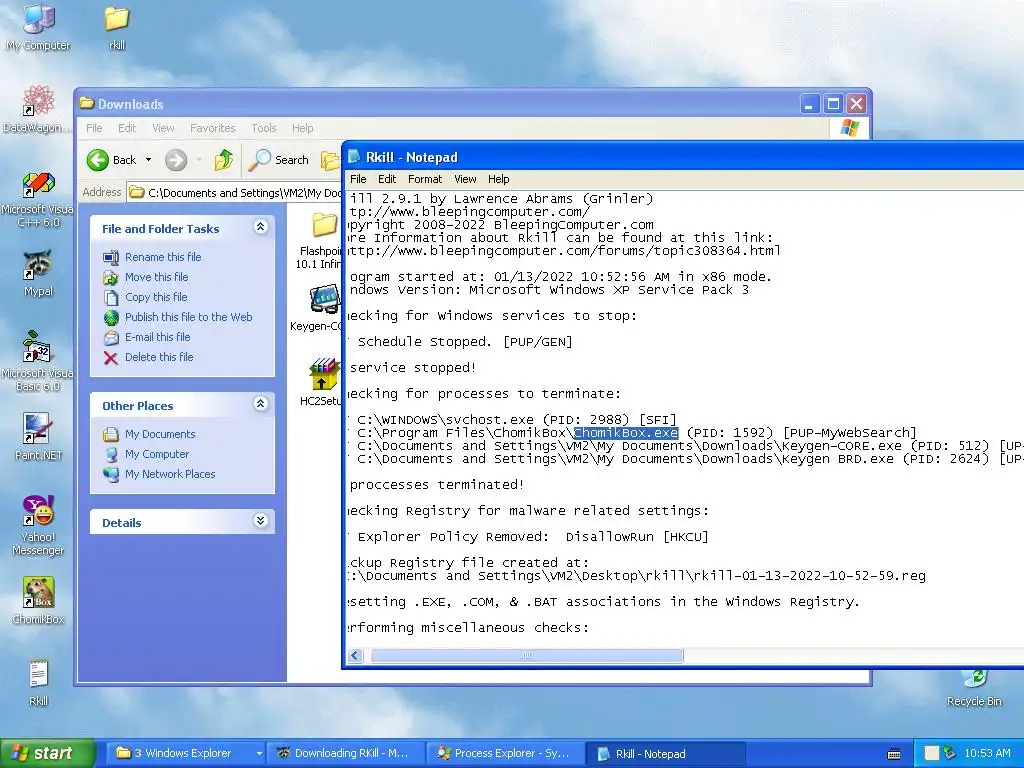Click E-mail this file task

click(157, 337)
